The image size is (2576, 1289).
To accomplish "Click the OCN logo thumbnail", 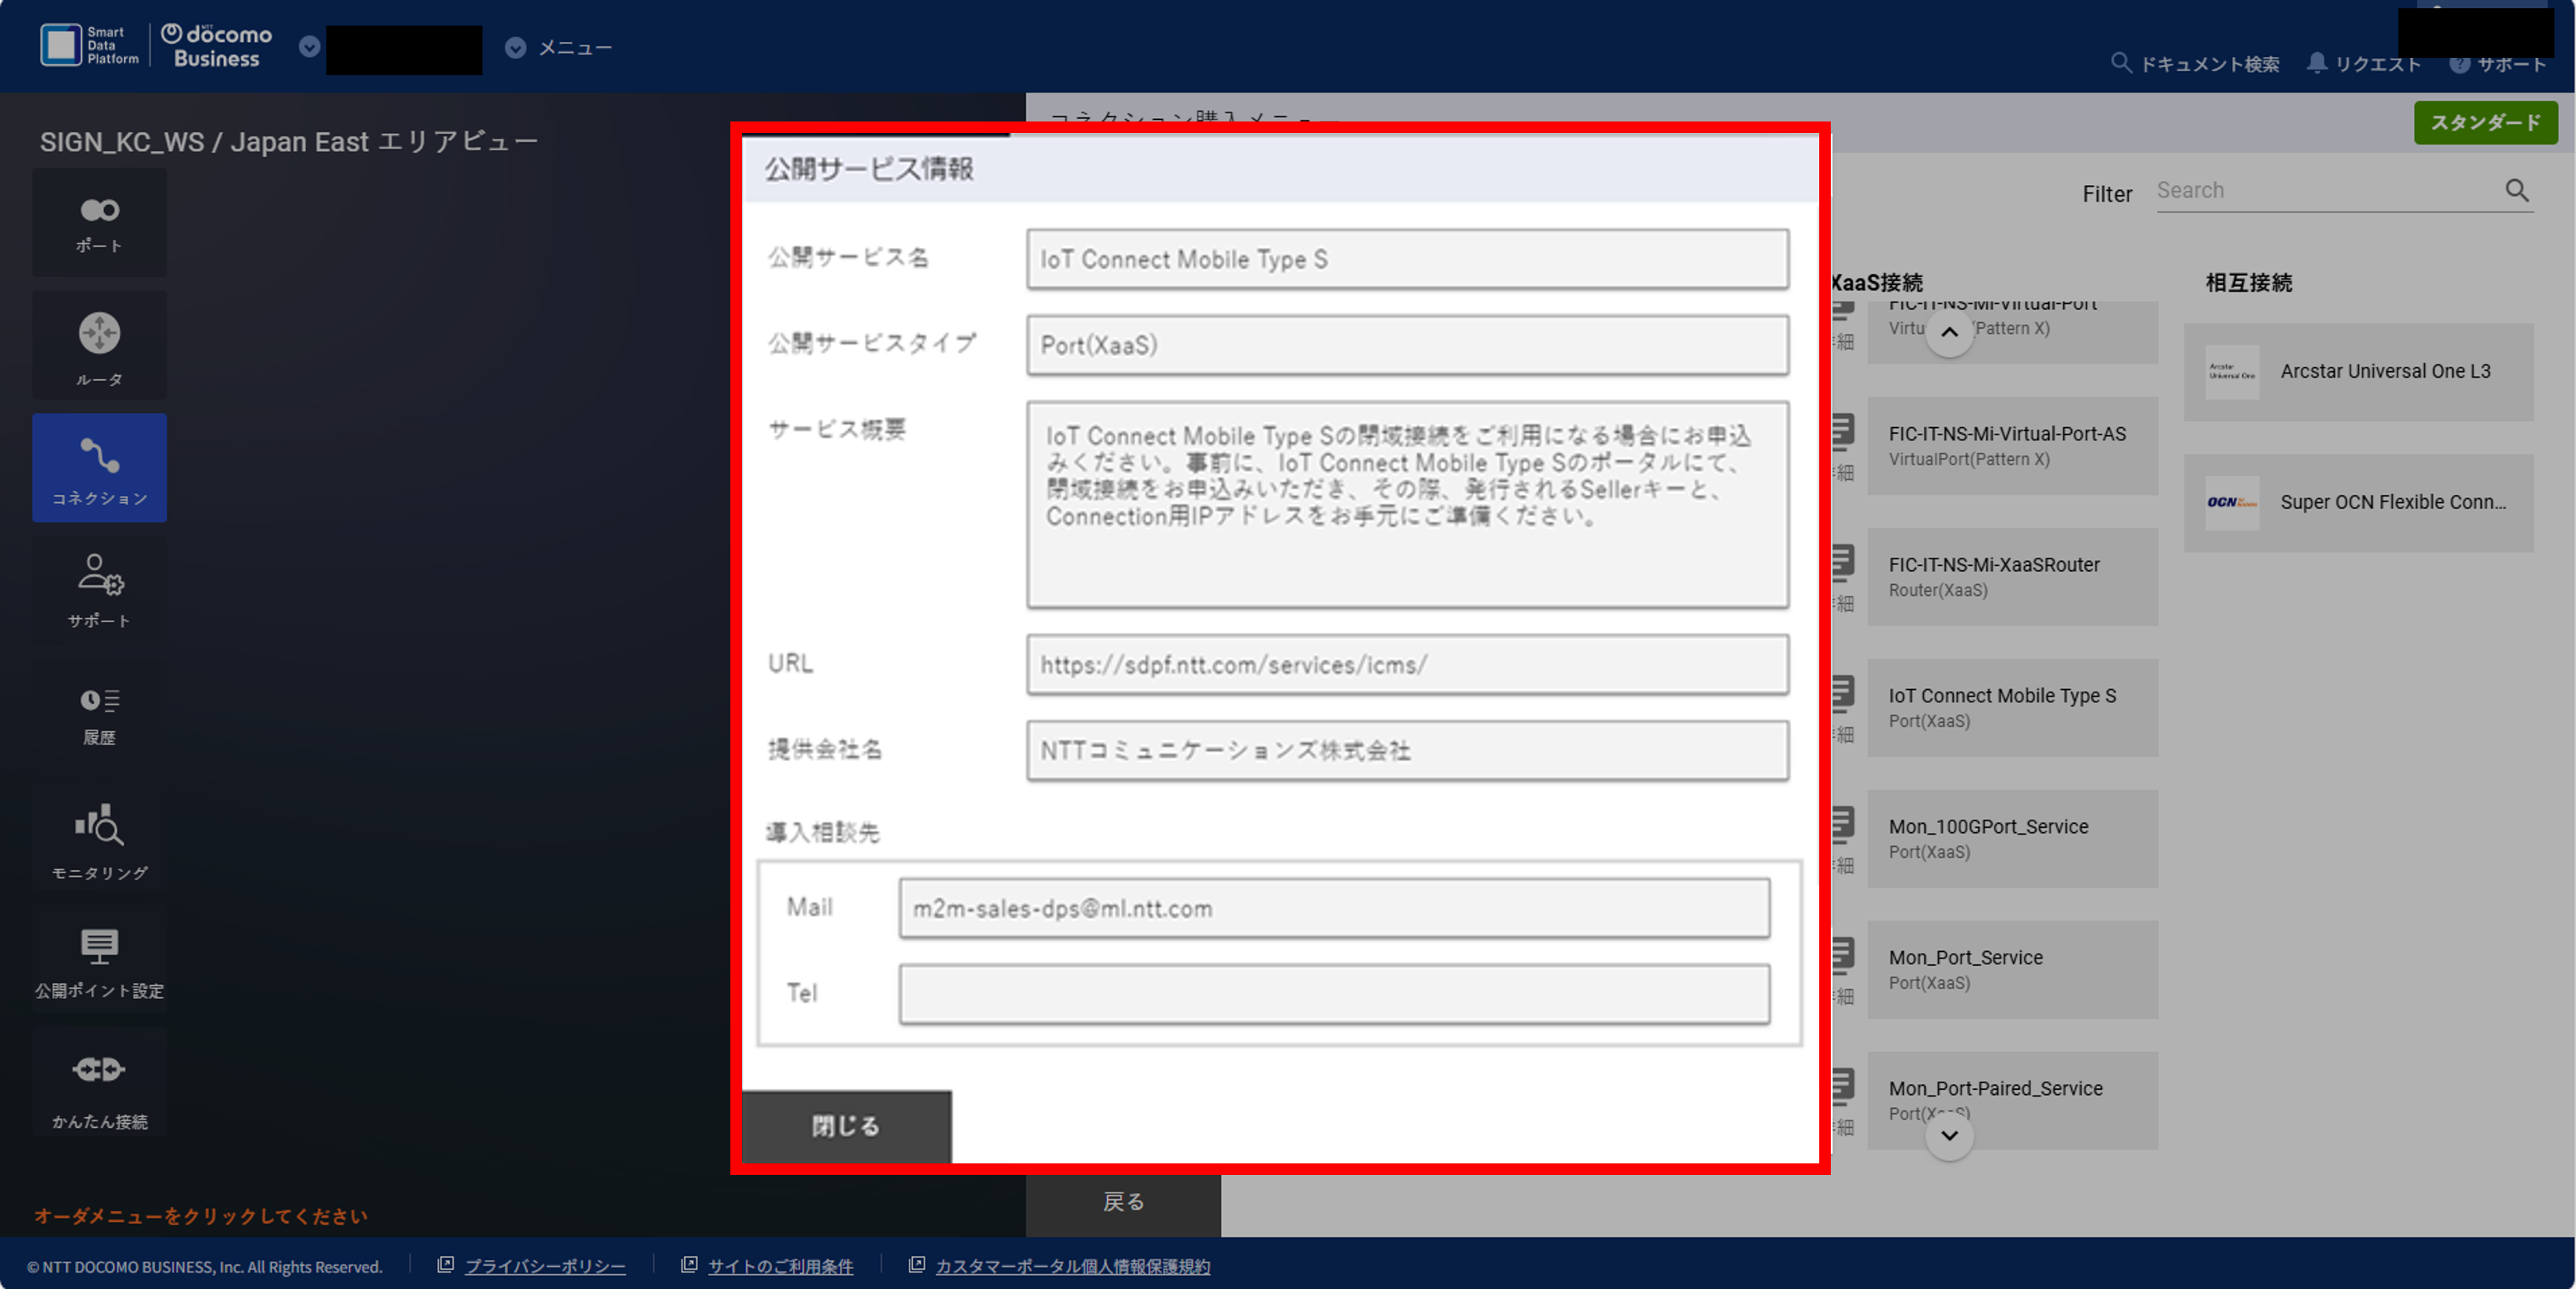I will pyautogui.click(x=2231, y=503).
